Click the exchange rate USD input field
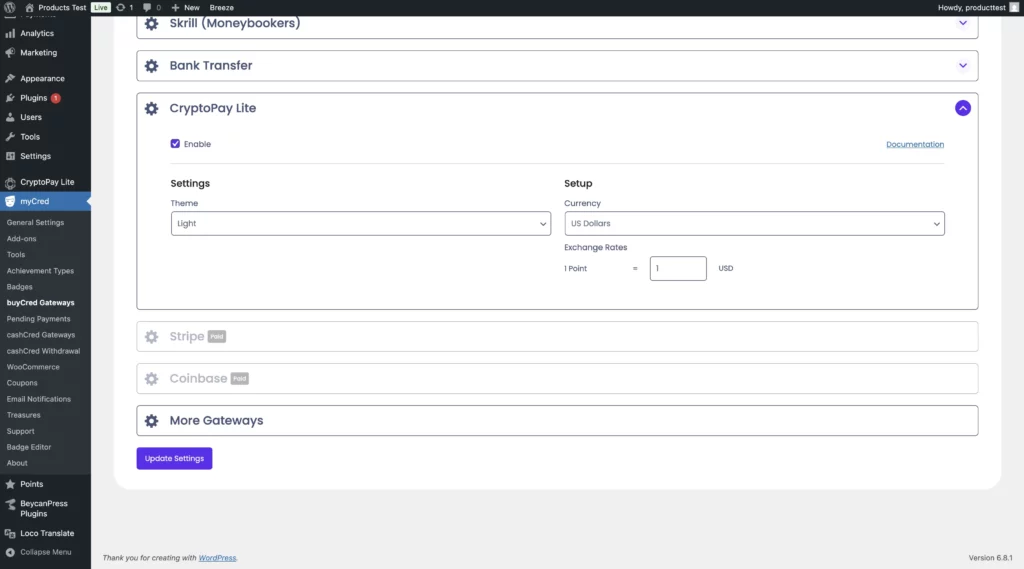This screenshot has height=569, width=1024. click(x=677, y=268)
